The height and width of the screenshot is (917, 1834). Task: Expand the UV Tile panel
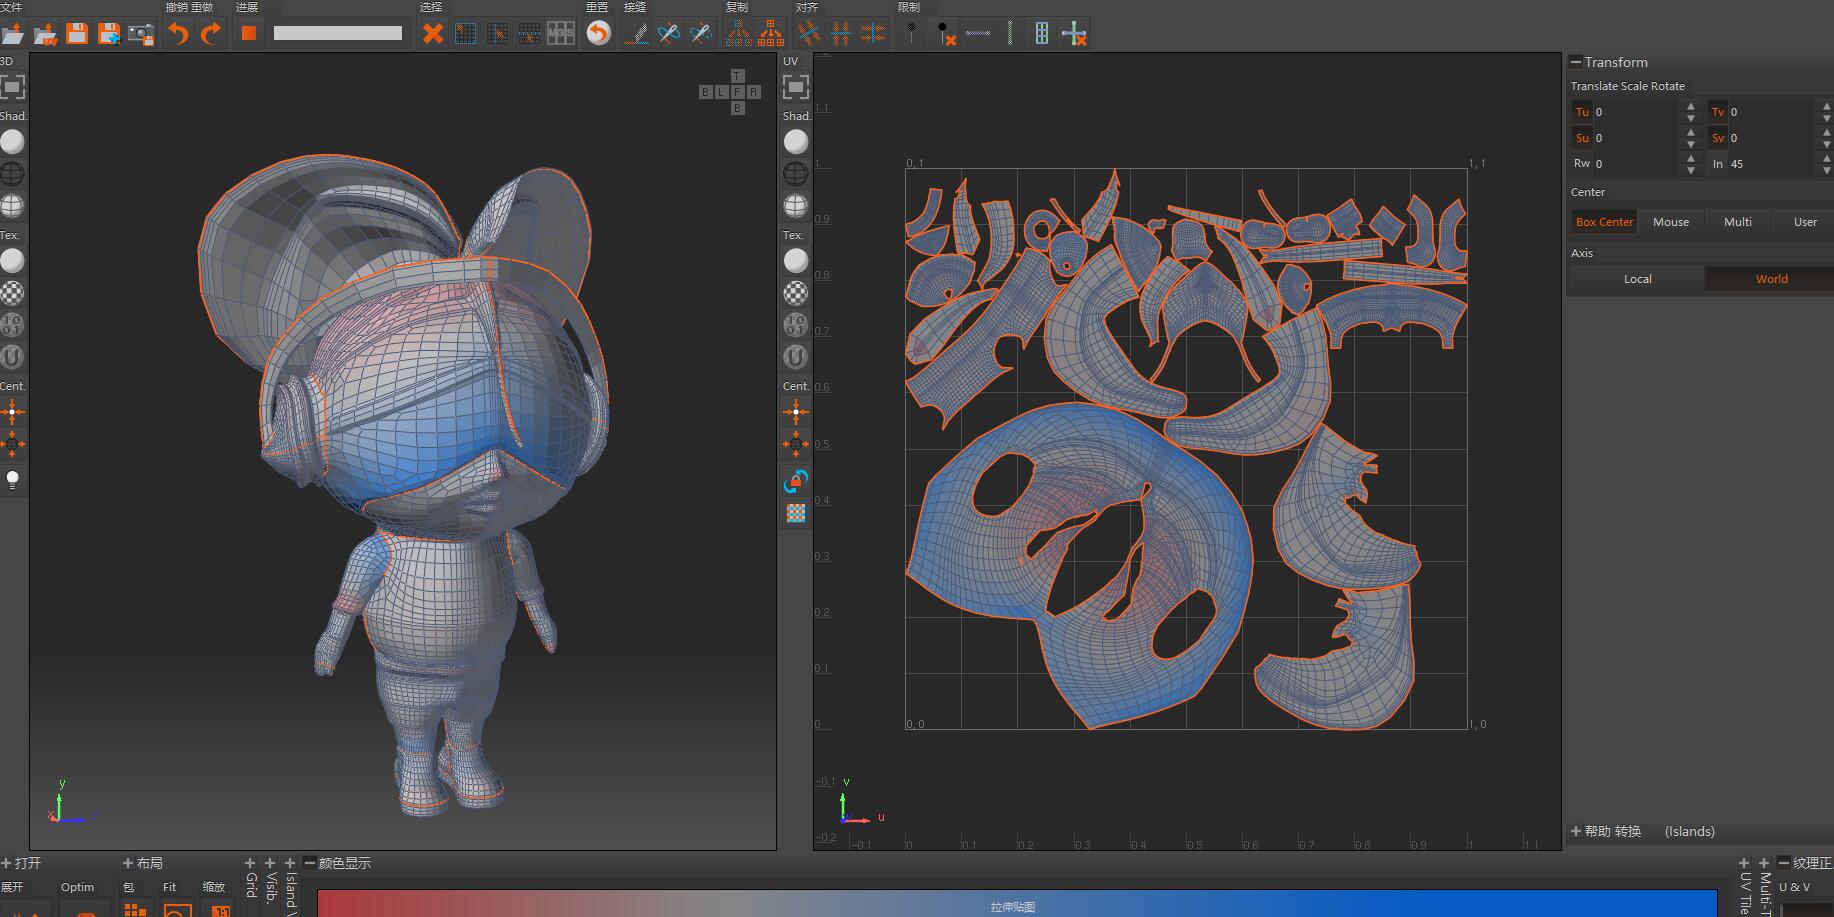1744,863
